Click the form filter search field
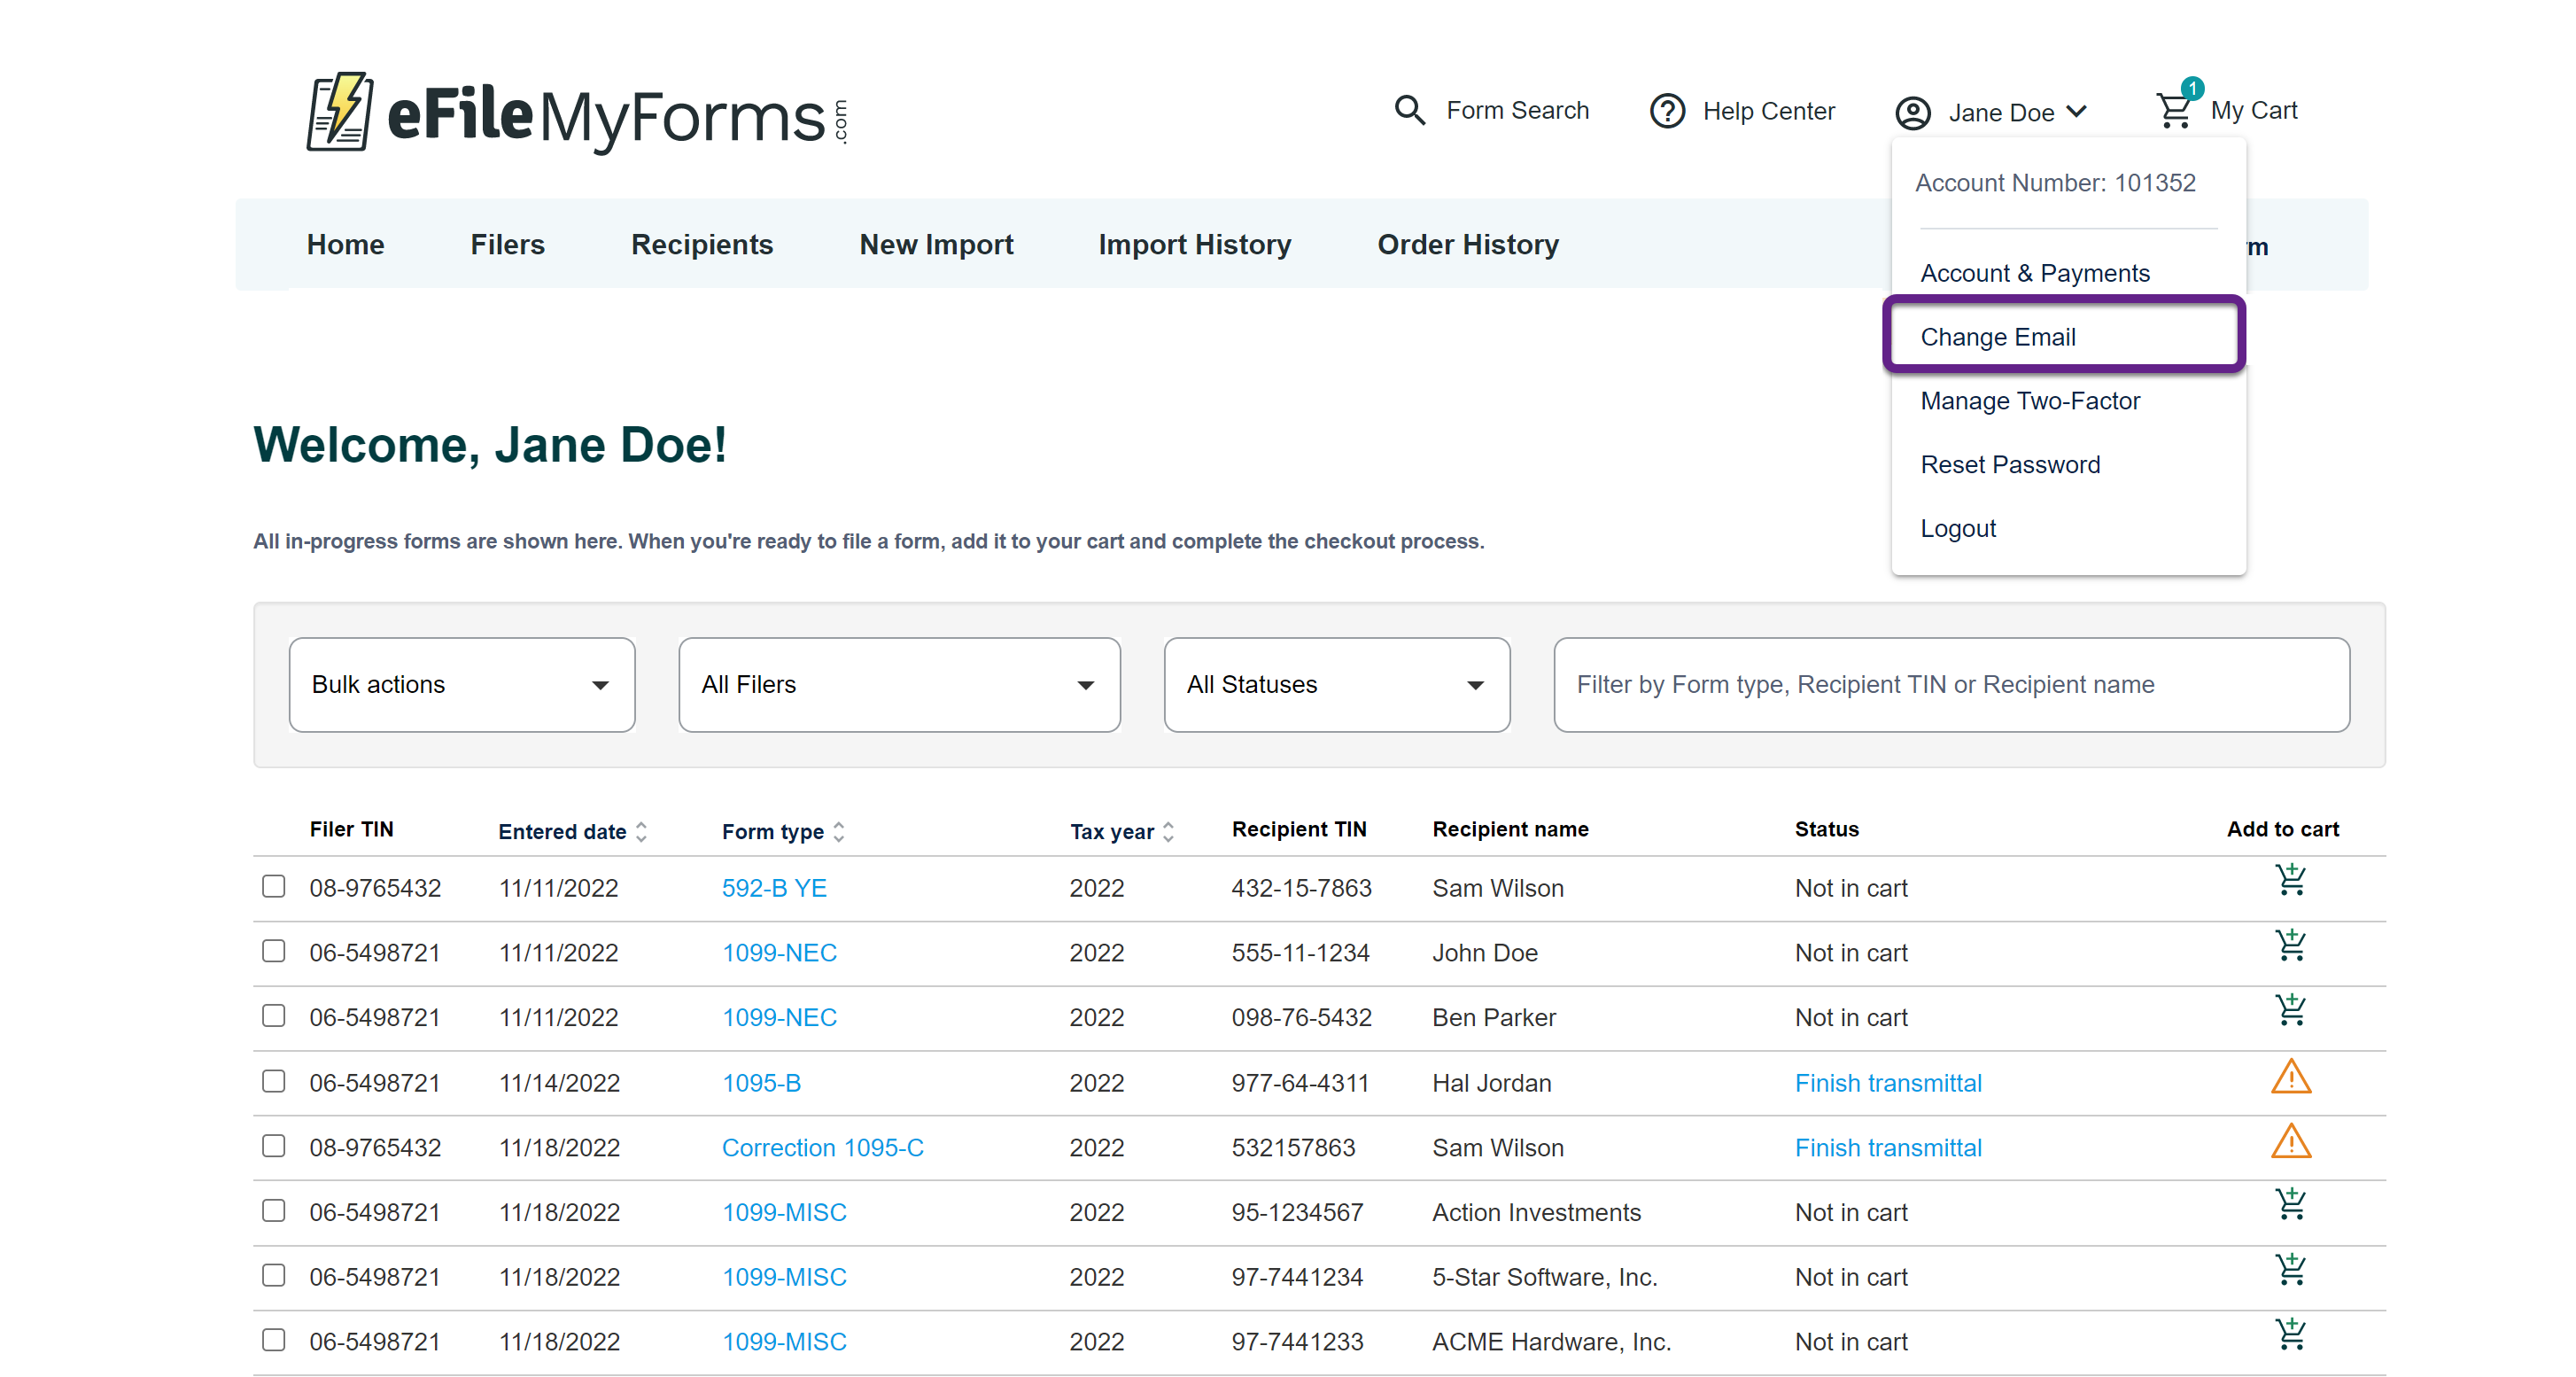 1951,685
